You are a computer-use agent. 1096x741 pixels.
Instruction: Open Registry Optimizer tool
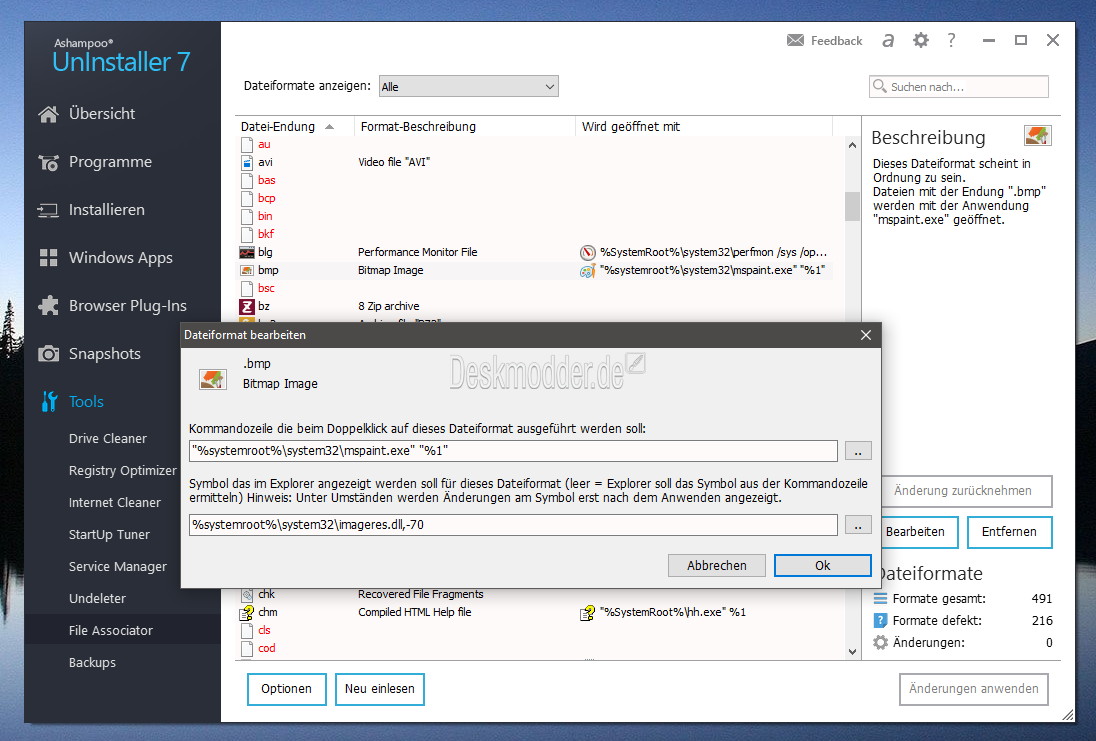coord(122,470)
